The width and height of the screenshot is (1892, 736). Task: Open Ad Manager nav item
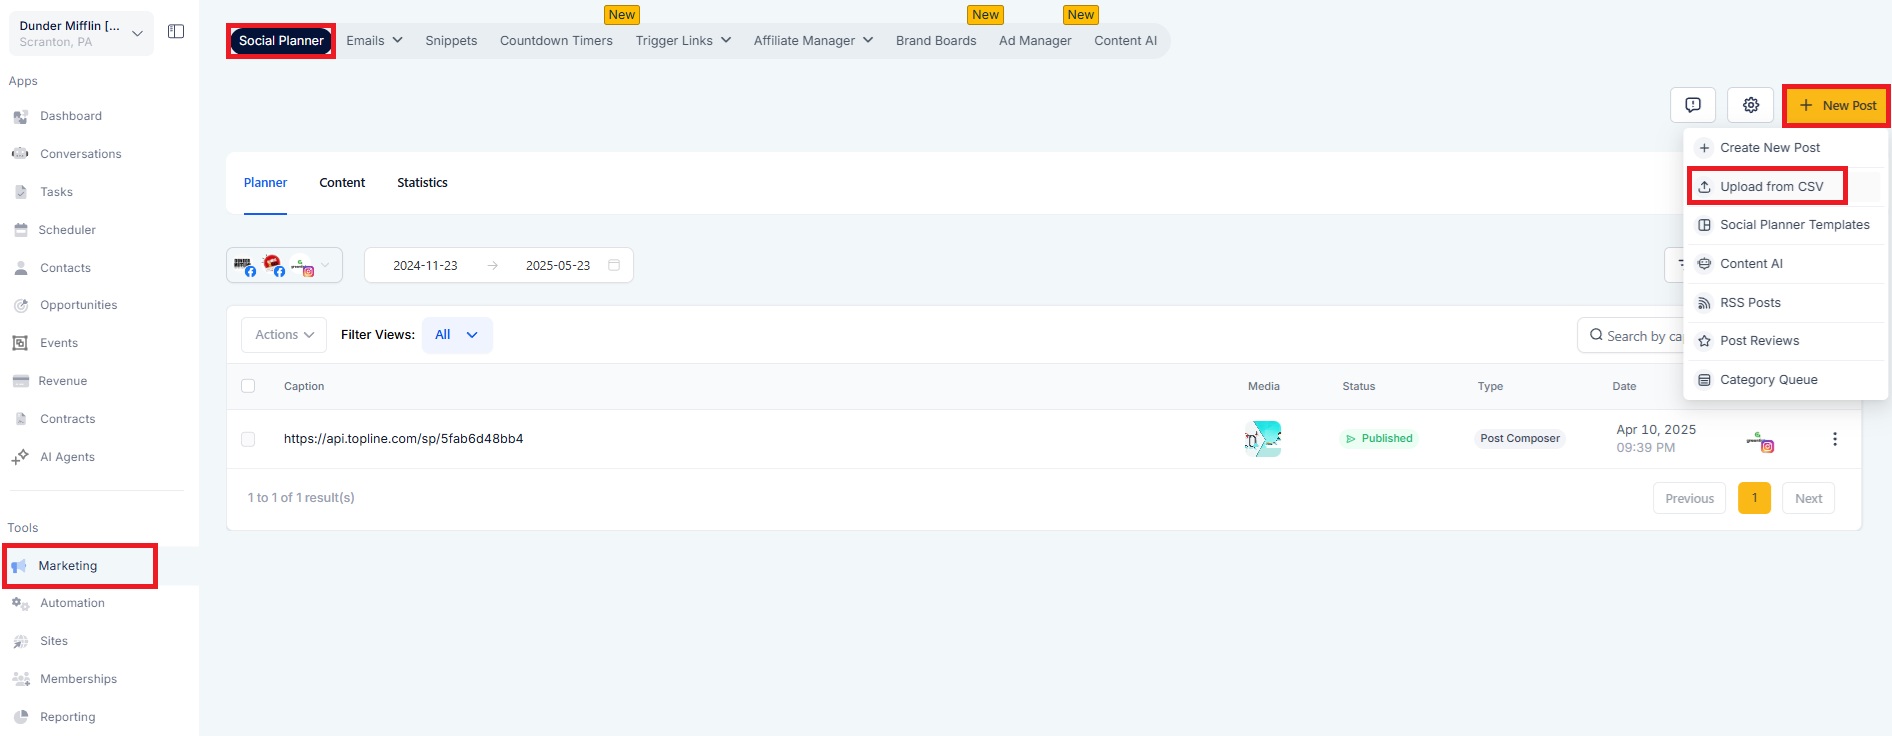pyautogui.click(x=1035, y=41)
